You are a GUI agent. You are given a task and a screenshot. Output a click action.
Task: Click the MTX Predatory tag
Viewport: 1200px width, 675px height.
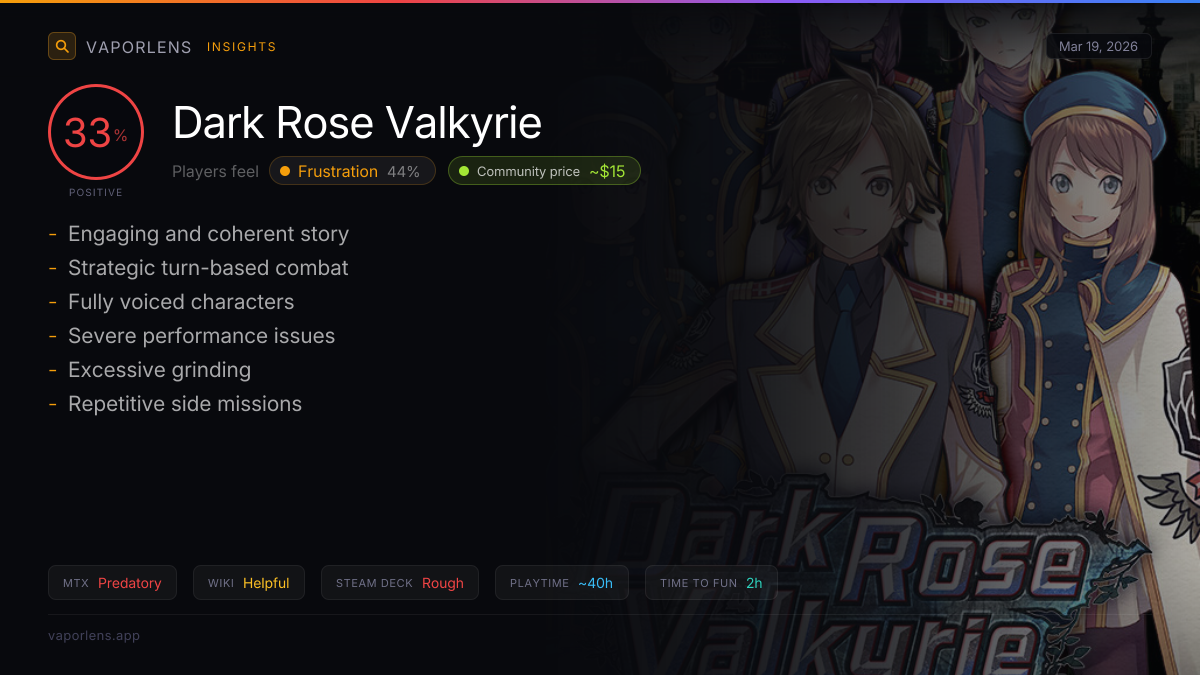pyautogui.click(x=112, y=583)
